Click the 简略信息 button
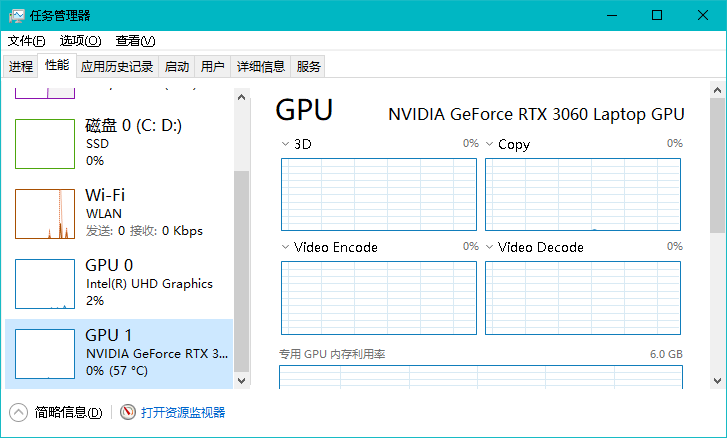The image size is (727, 438). [x=68, y=412]
